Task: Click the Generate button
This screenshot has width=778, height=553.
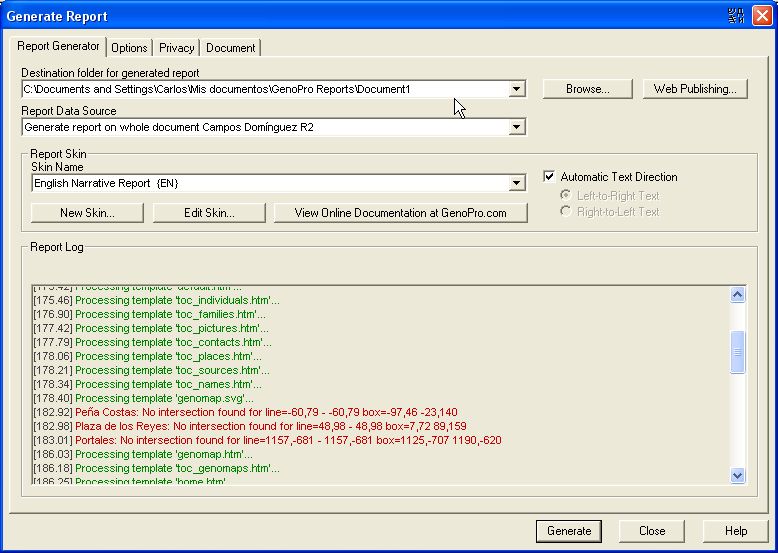Action: (569, 531)
